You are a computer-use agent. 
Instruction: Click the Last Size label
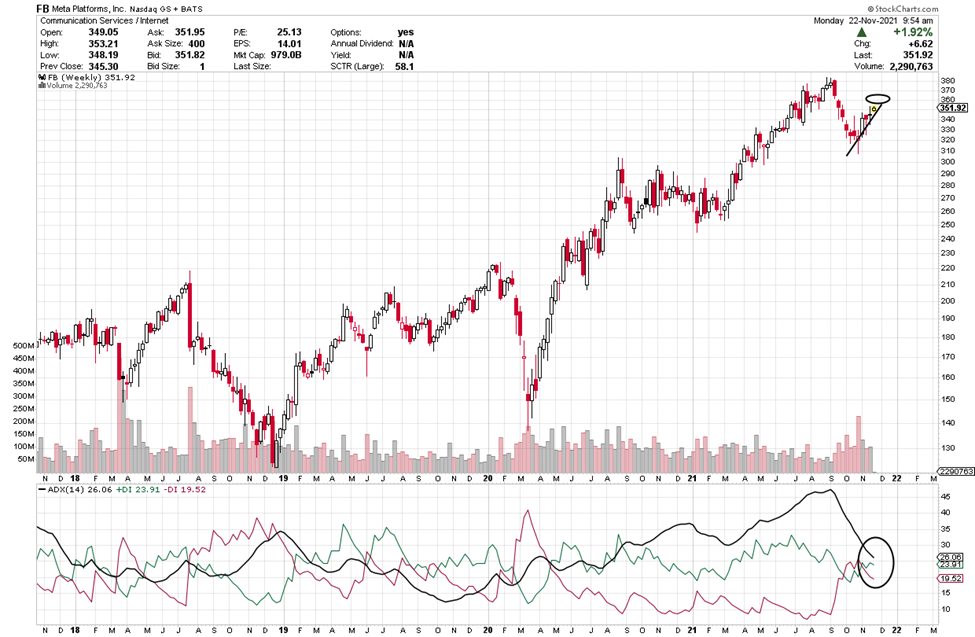[252, 66]
